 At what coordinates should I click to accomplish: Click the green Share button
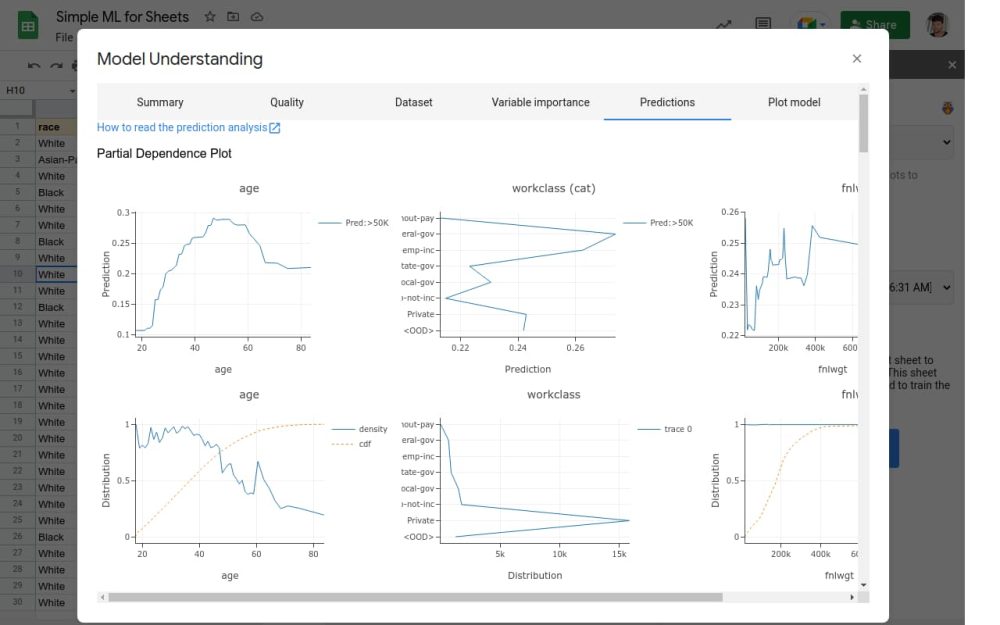875,25
